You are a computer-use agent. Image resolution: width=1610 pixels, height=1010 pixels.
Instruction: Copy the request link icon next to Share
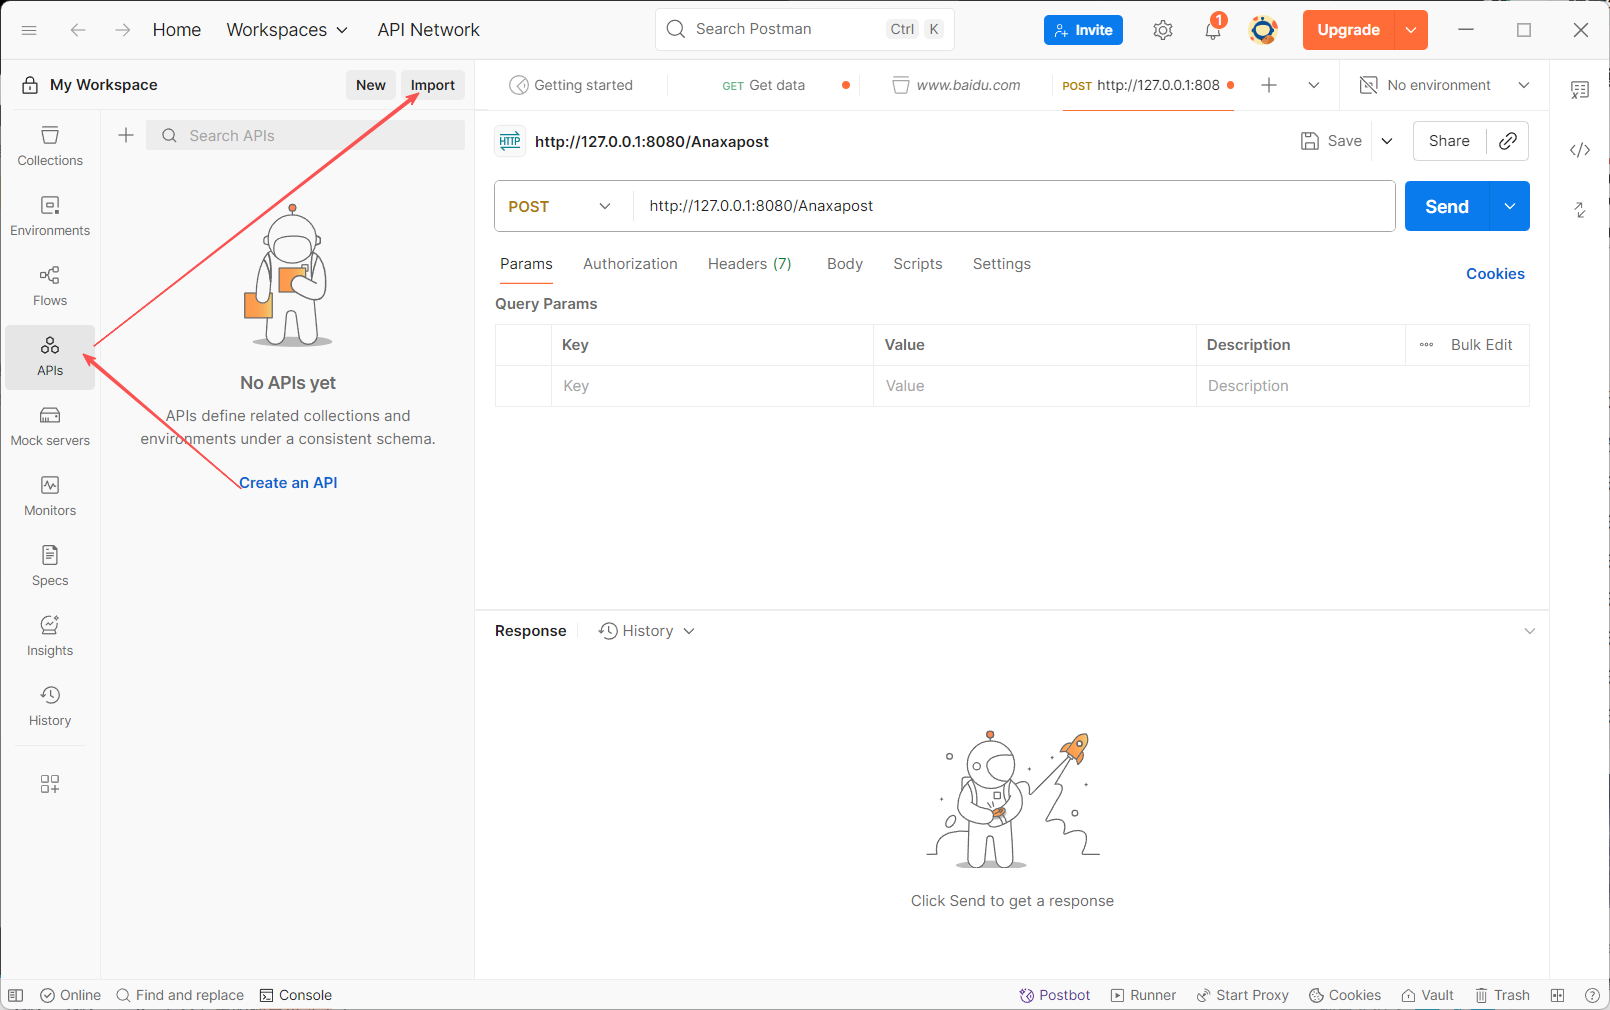1508,141
